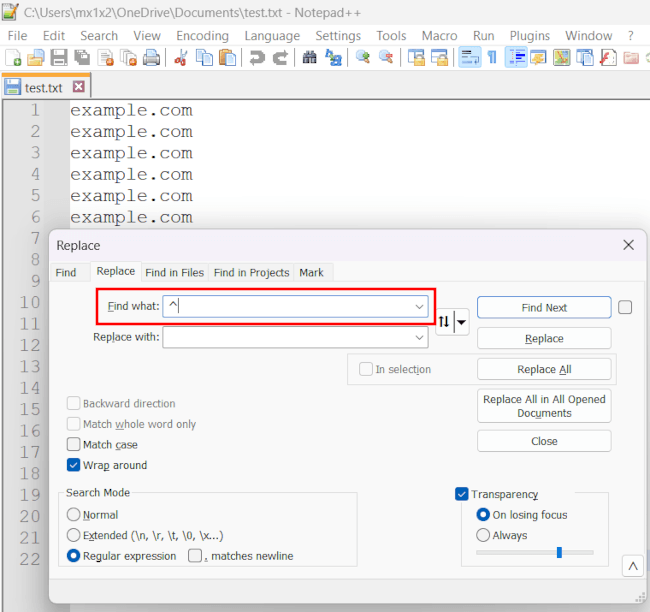
Task: Collapse the dialog with the caret button
Action: click(x=633, y=566)
